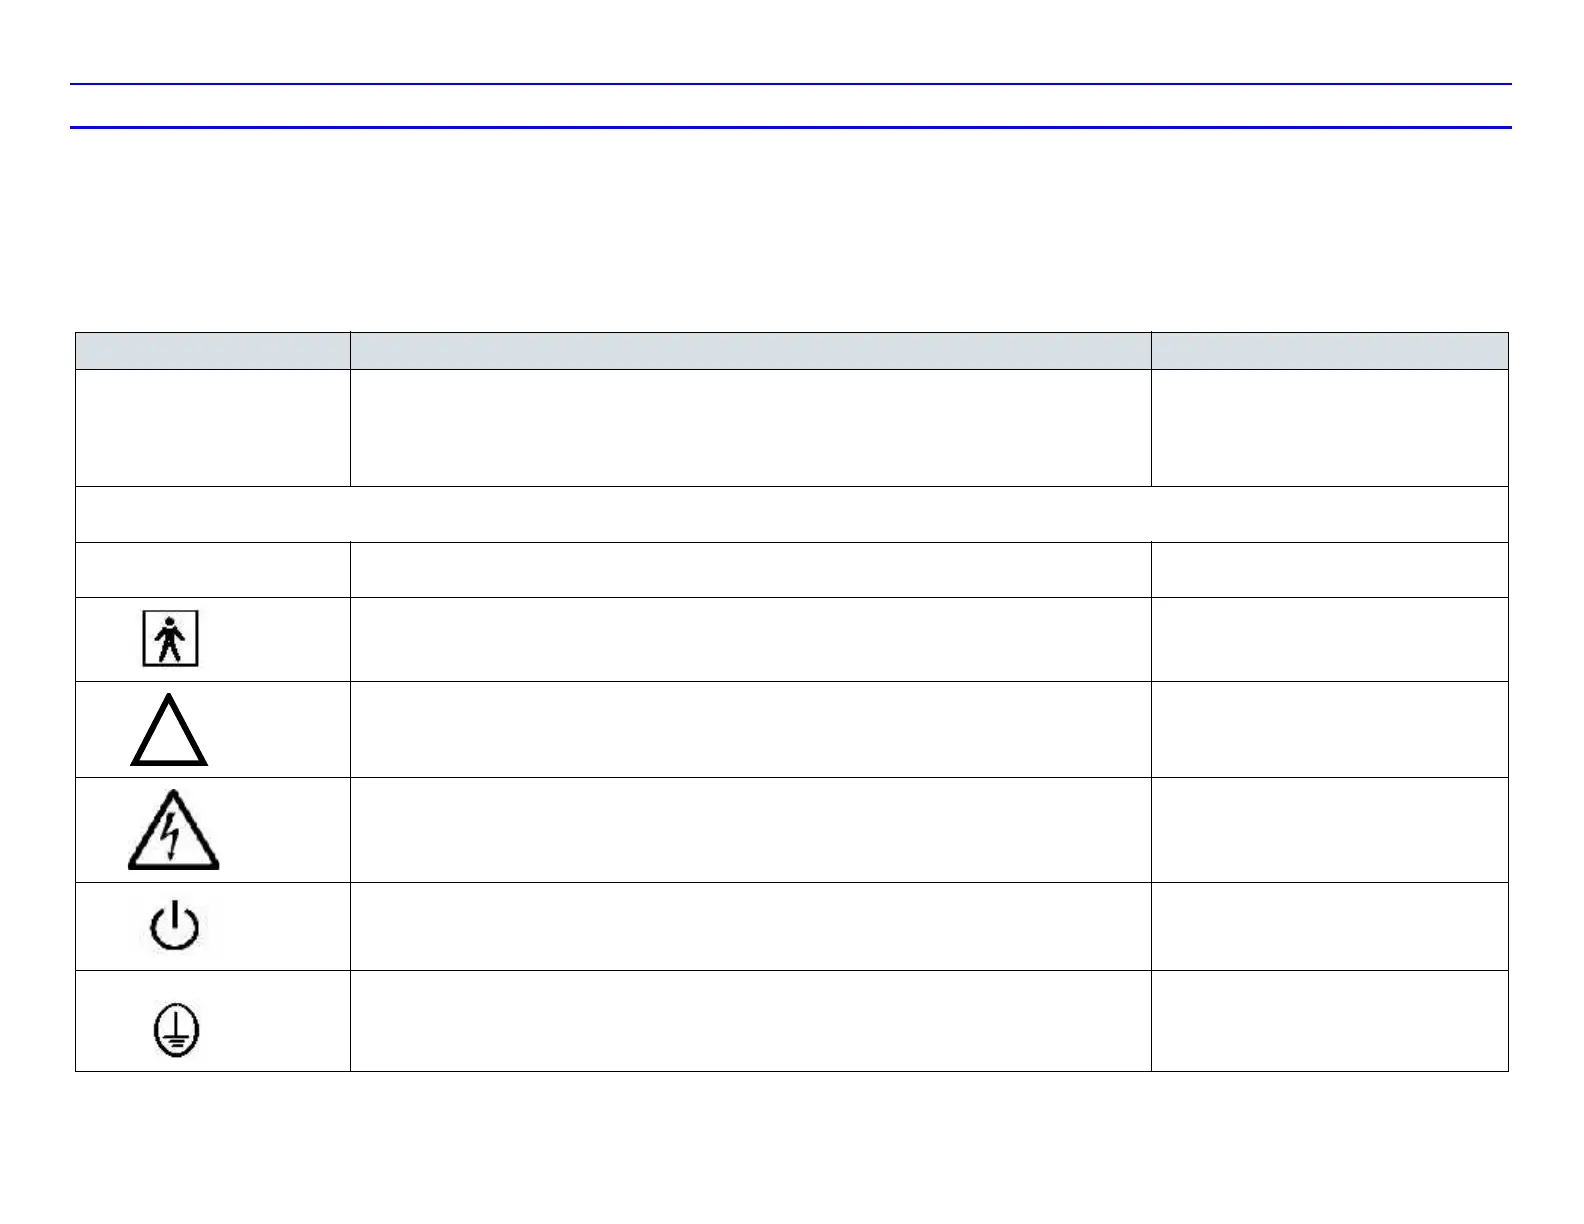Click the thick blue horizontal rule under the page header
1584x1224 pixels.
click(x=790, y=127)
